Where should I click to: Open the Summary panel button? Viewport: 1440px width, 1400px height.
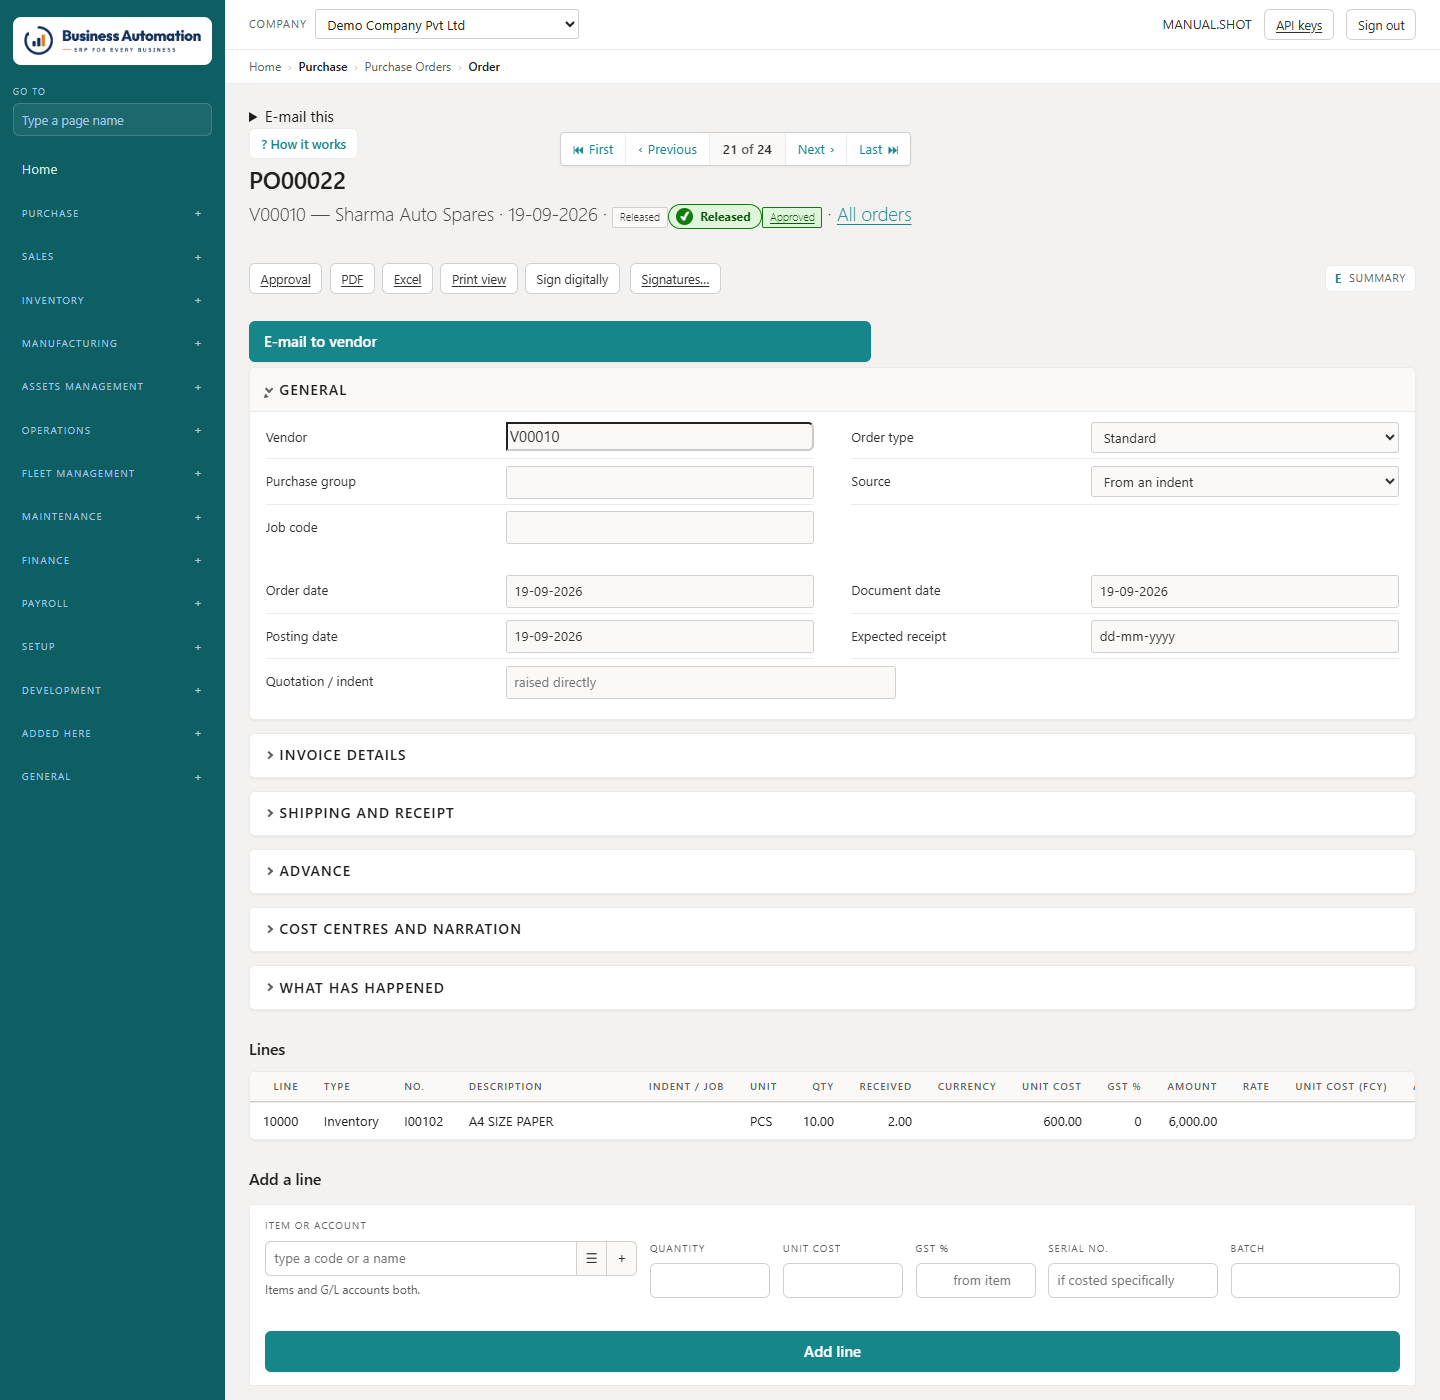pos(1370,278)
